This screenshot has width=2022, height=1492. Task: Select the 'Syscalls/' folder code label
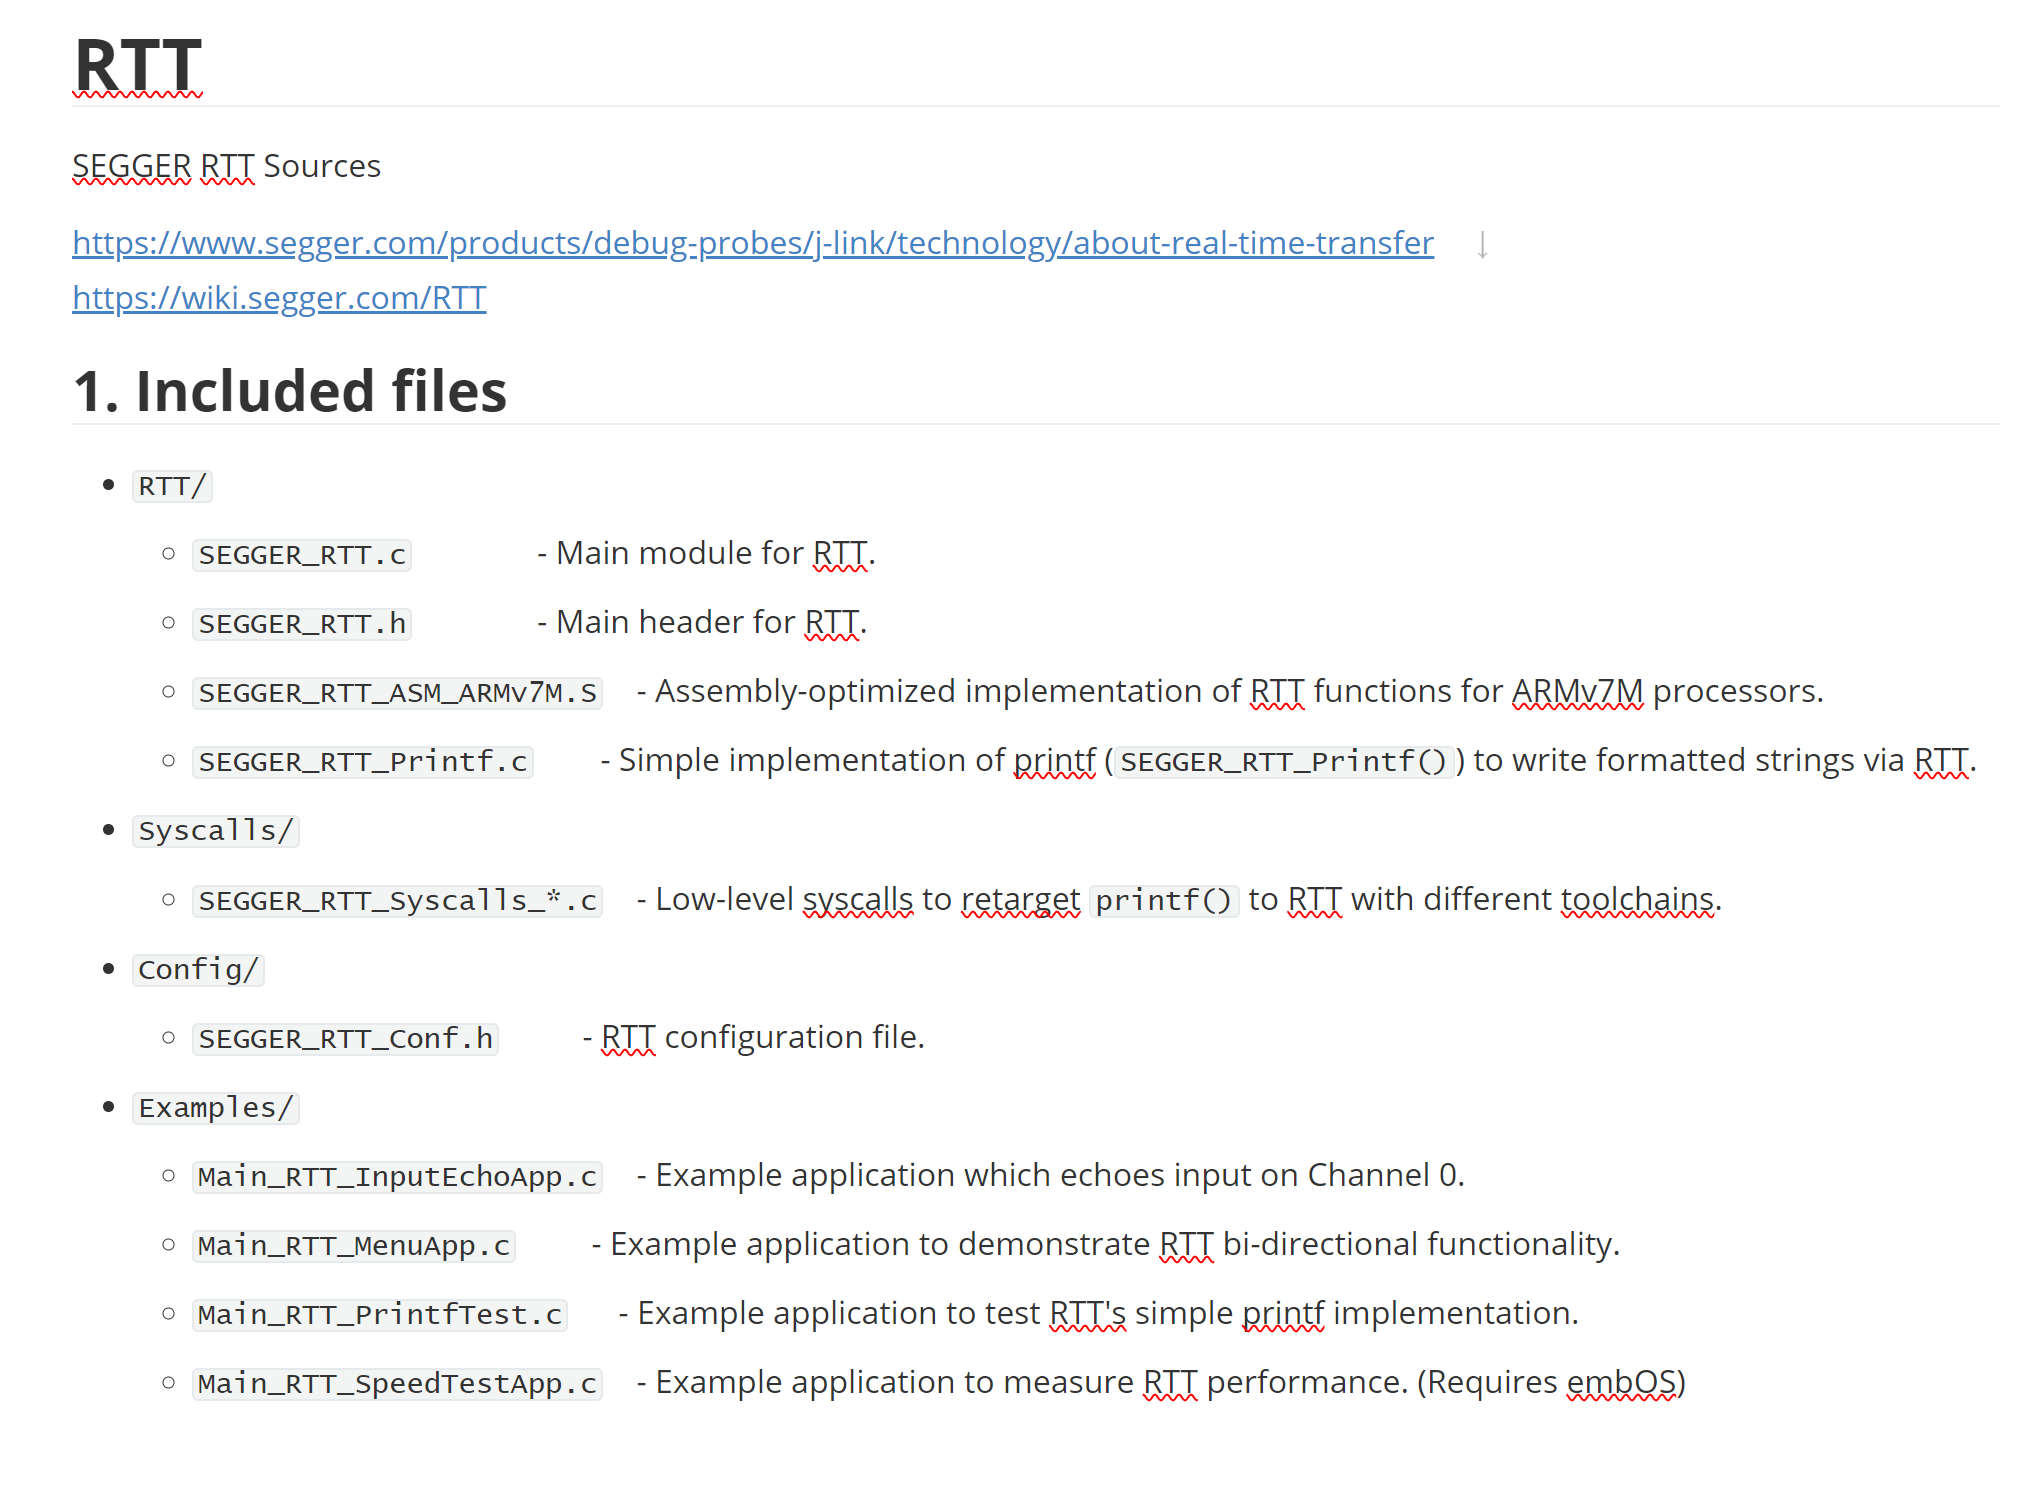pos(216,831)
